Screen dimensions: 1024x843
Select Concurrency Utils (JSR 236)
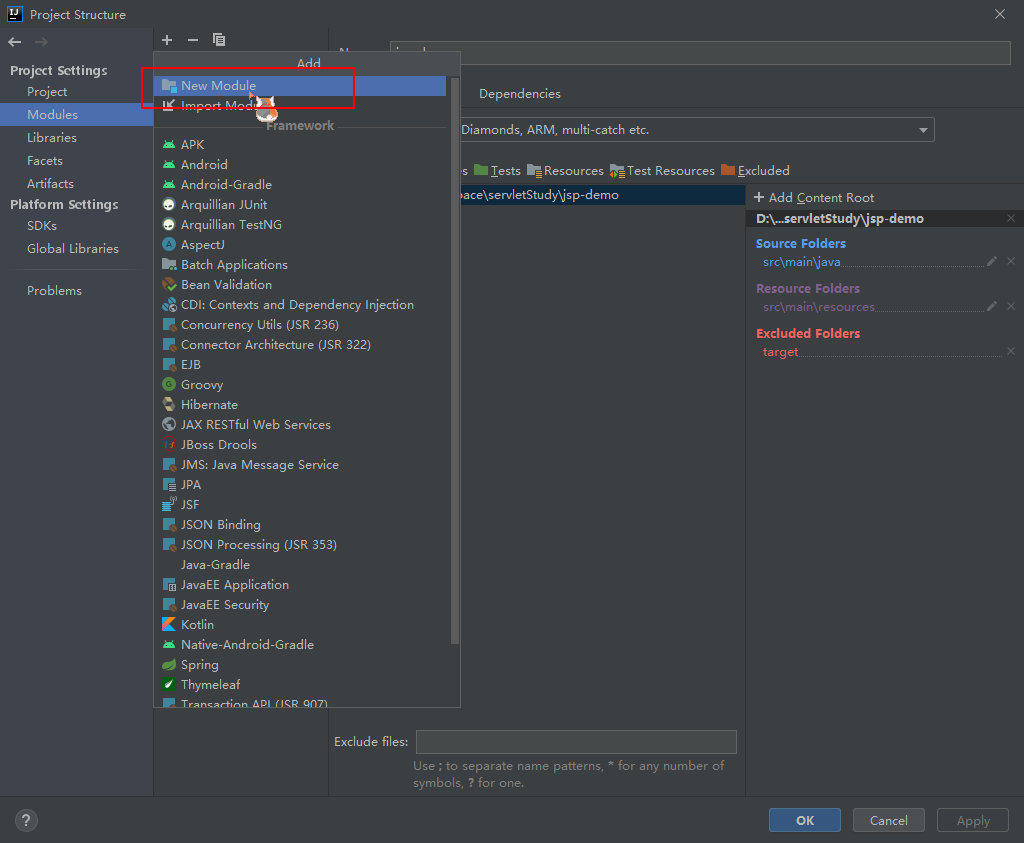(302, 325)
